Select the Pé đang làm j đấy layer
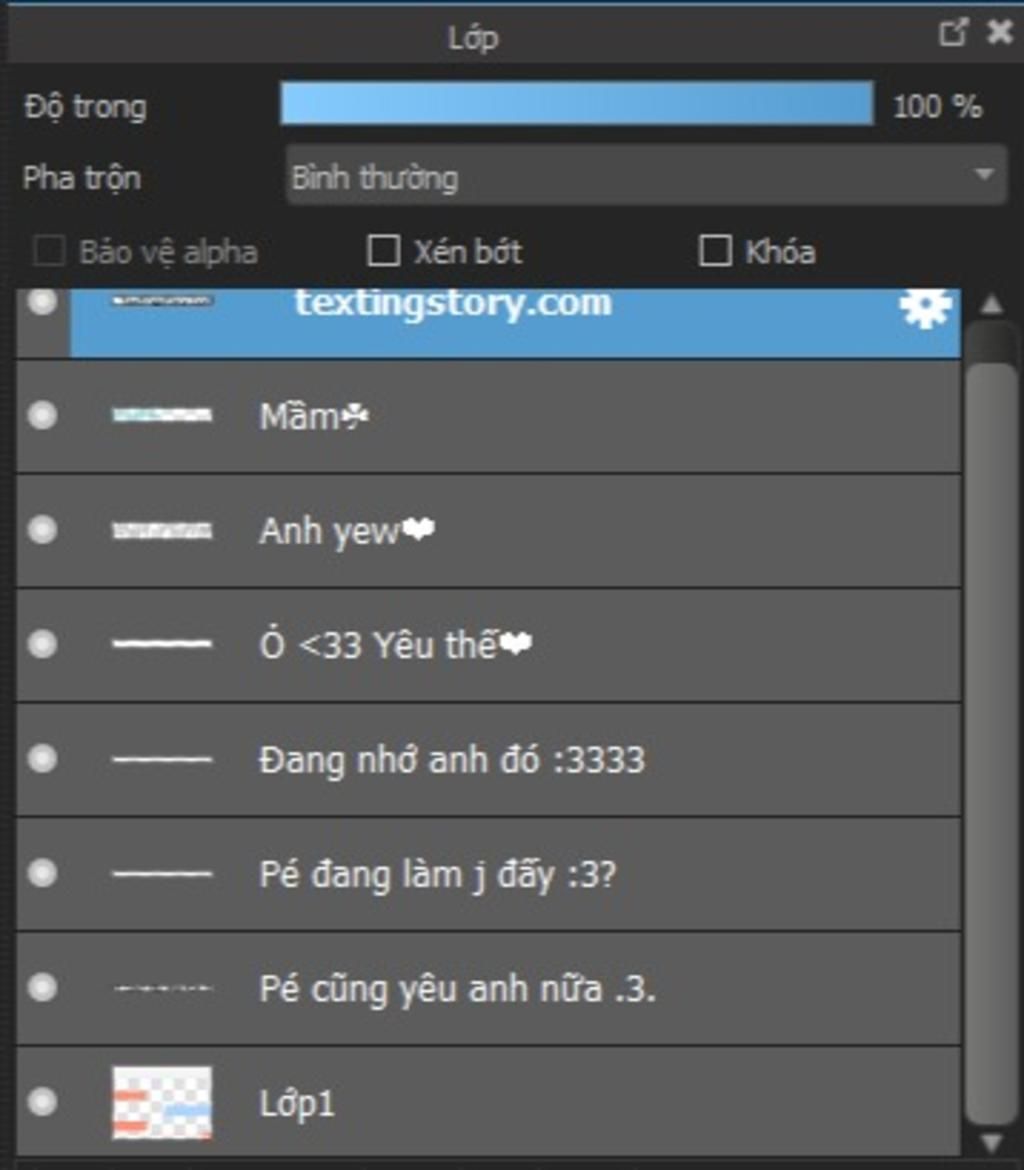The height and width of the screenshot is (1170, 1024). [438, 875]
